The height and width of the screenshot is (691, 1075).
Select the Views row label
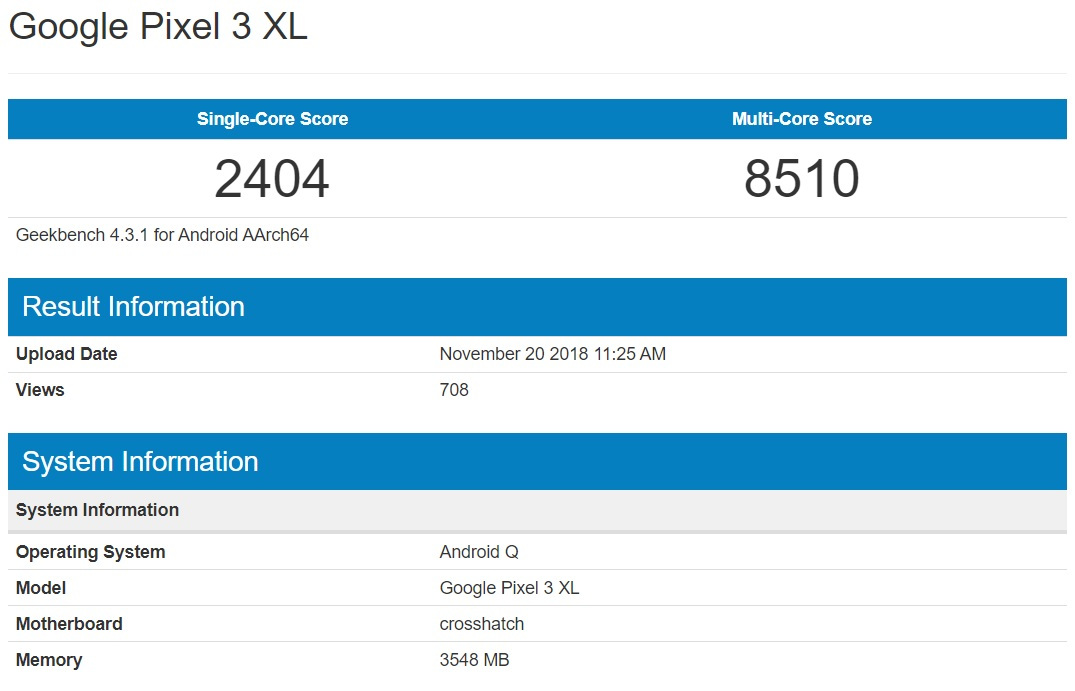tap(40, 390)
